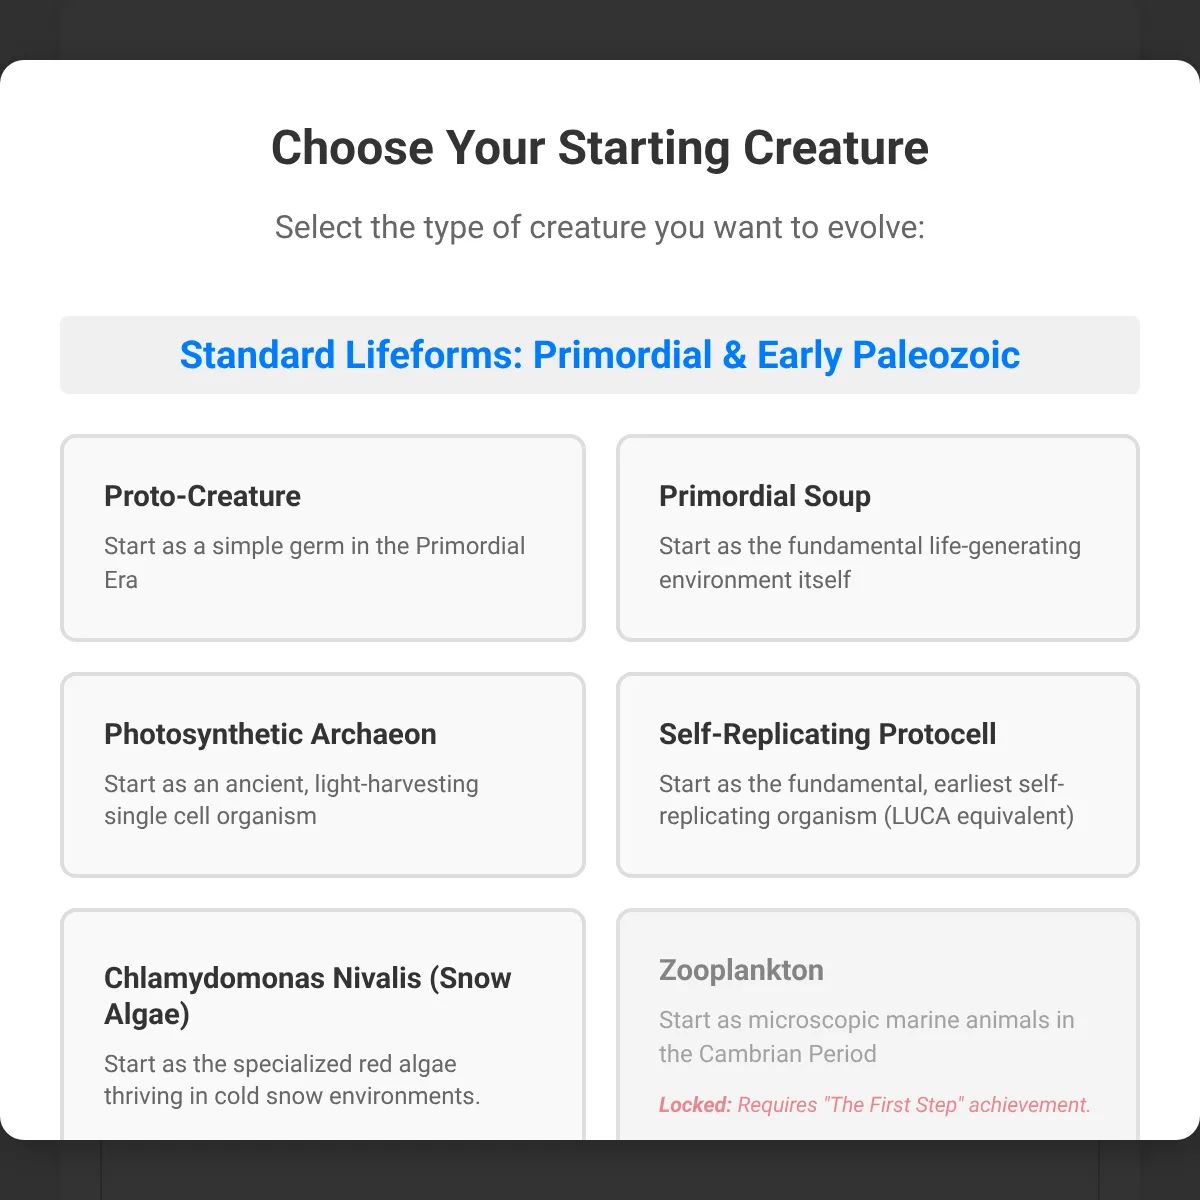
Task: Click the Zooplankton title text
Action: (x=741, y=970)
